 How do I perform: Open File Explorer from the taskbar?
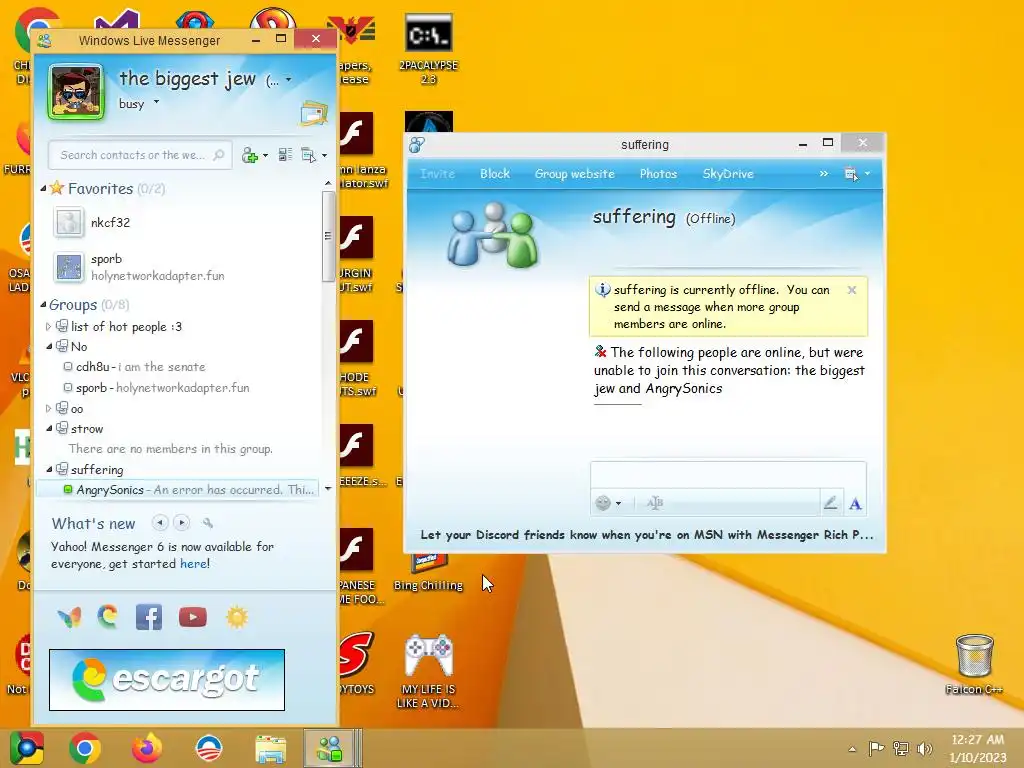(x=270, y=748)
